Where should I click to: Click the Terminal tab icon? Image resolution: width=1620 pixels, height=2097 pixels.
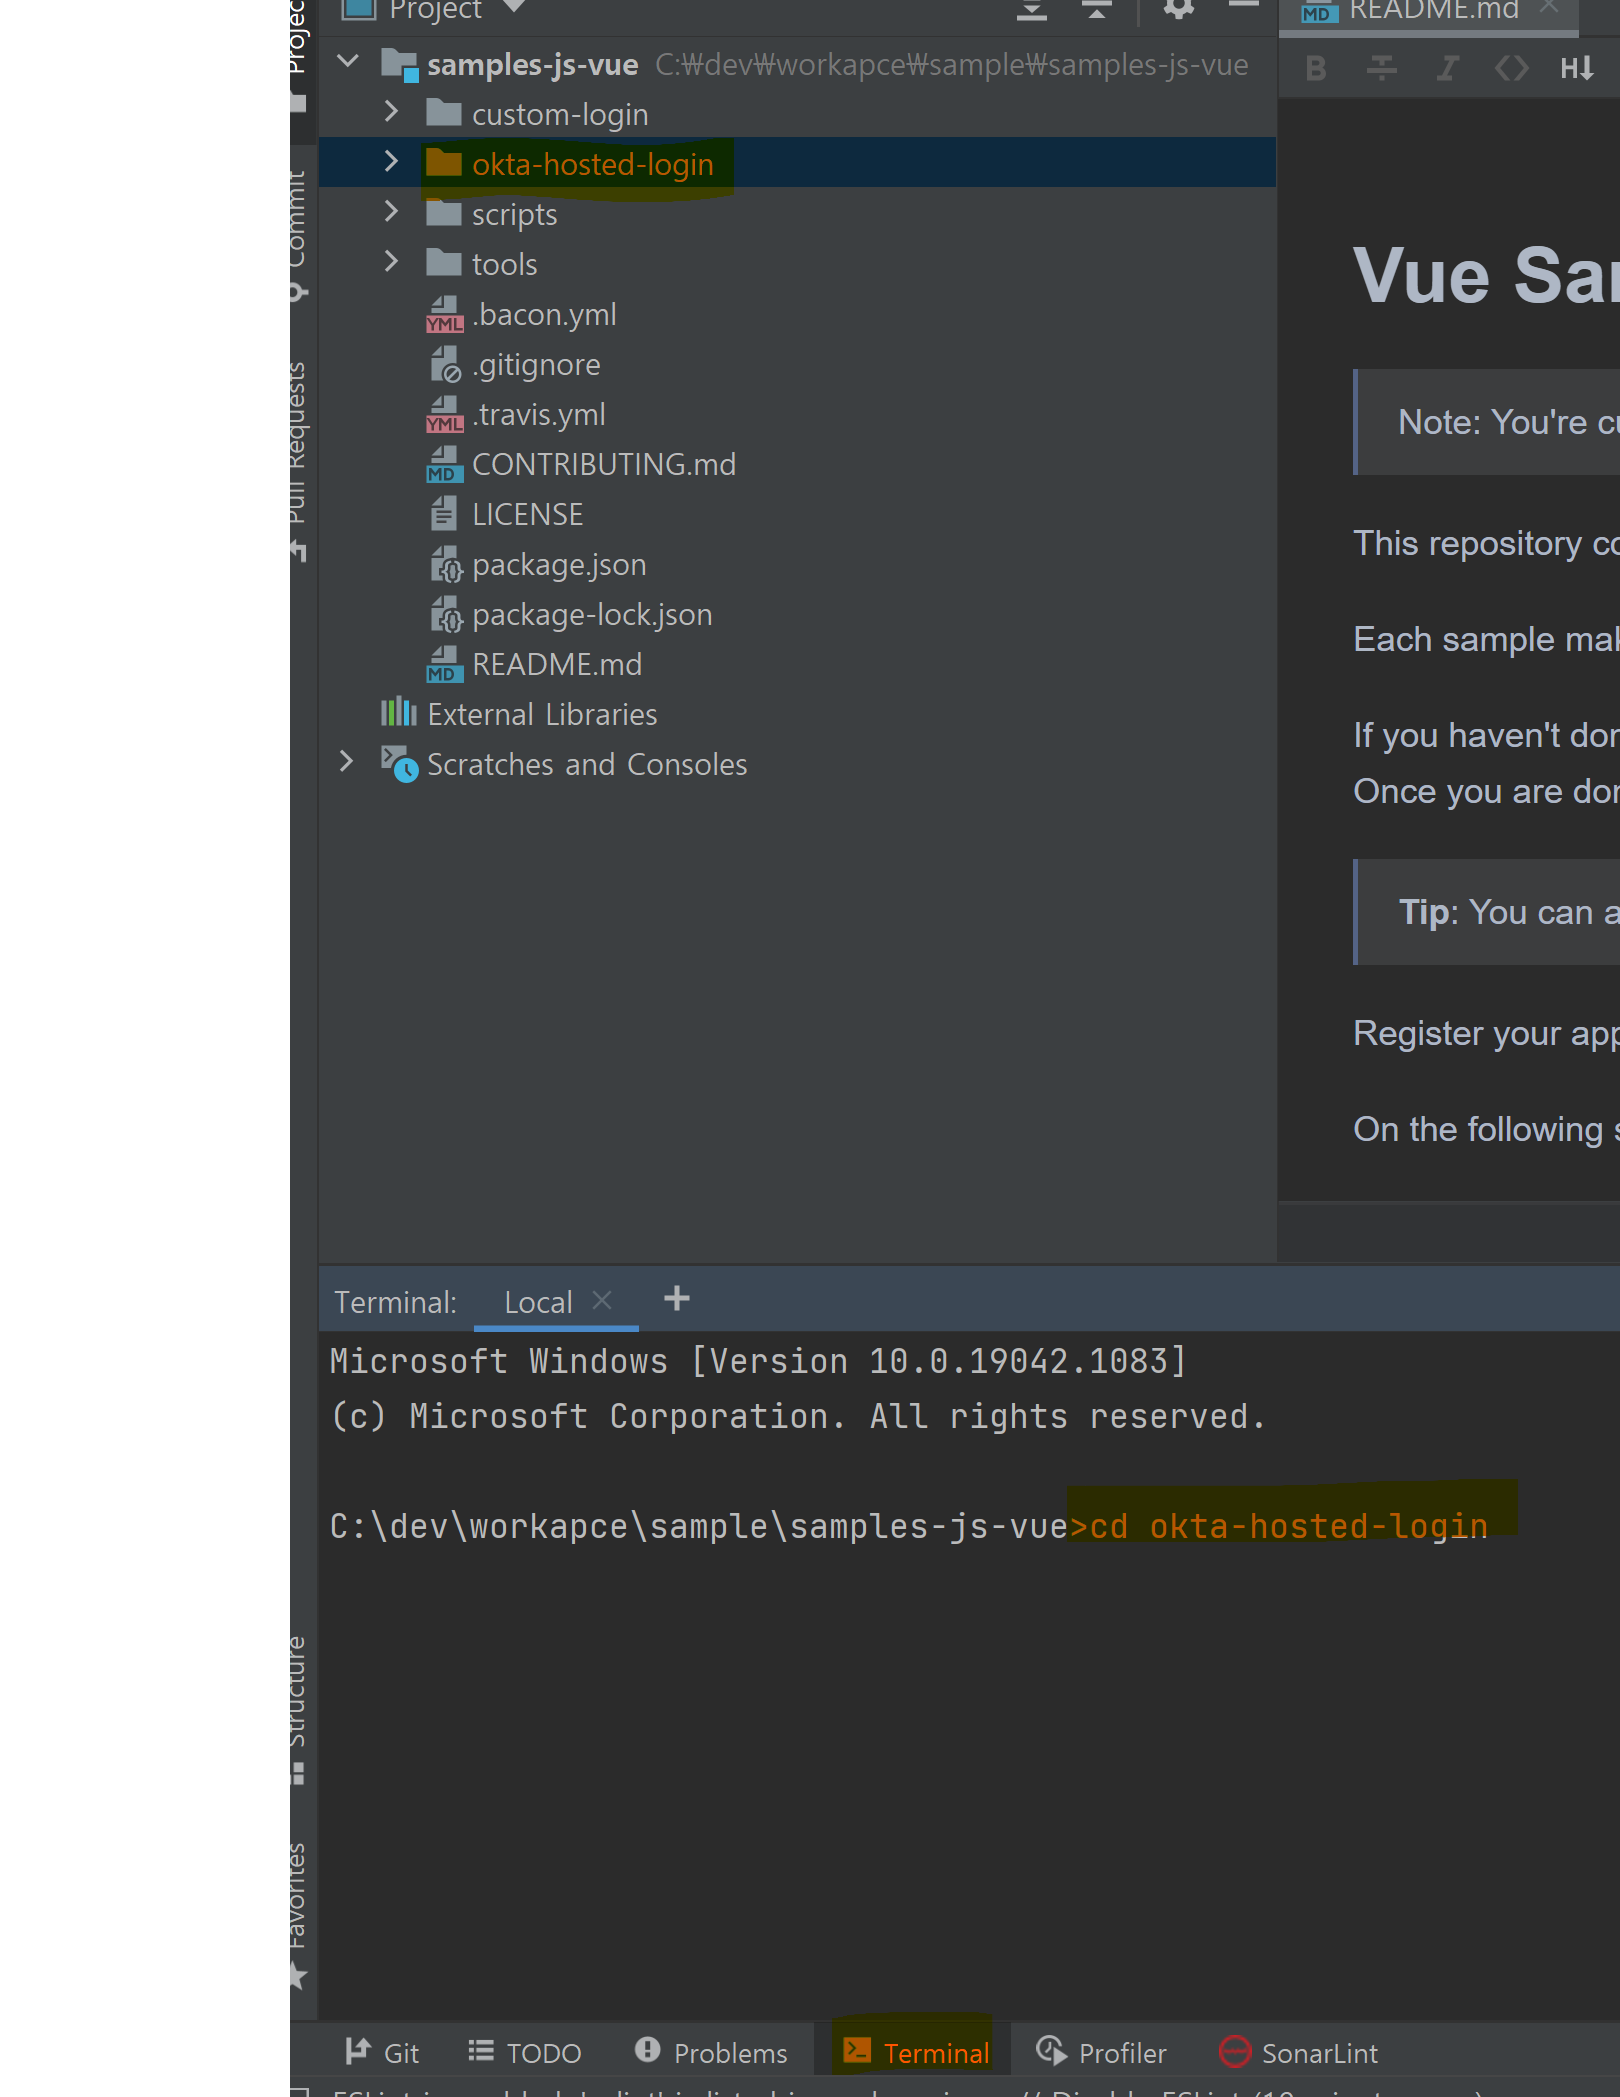click(x=857, y=2050)
